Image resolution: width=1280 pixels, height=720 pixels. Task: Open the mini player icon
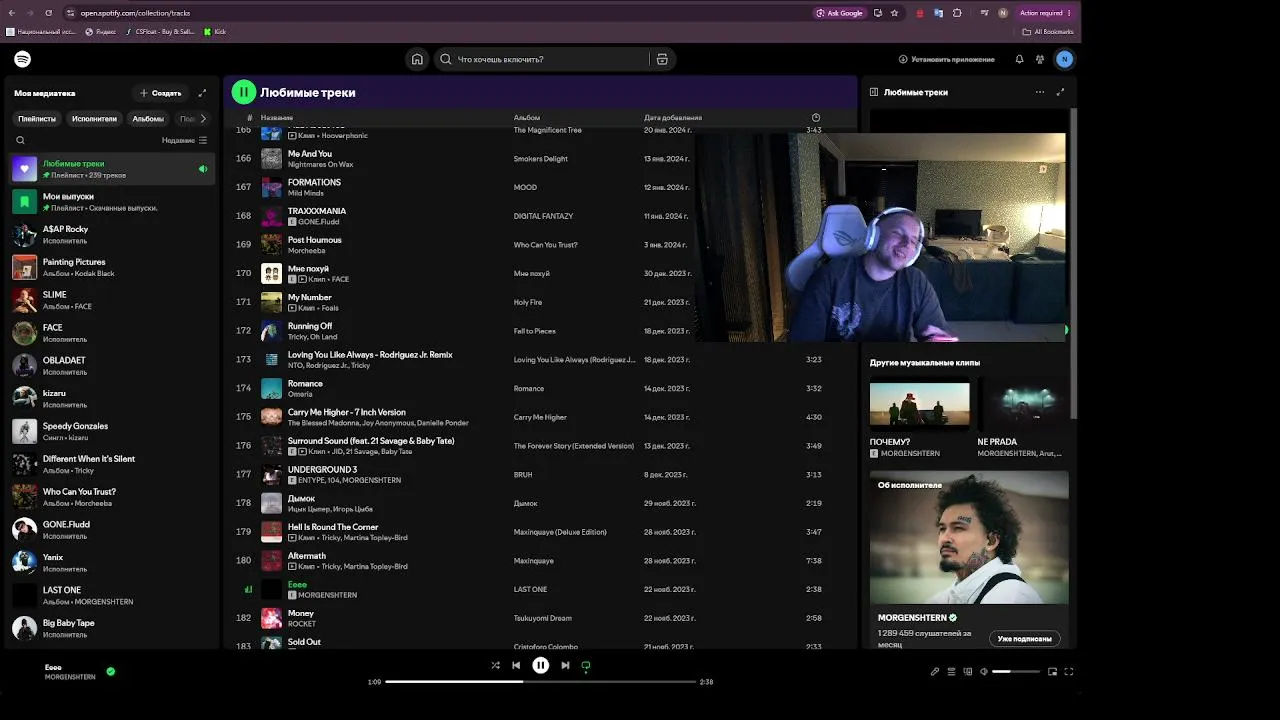click(1052, 672)
